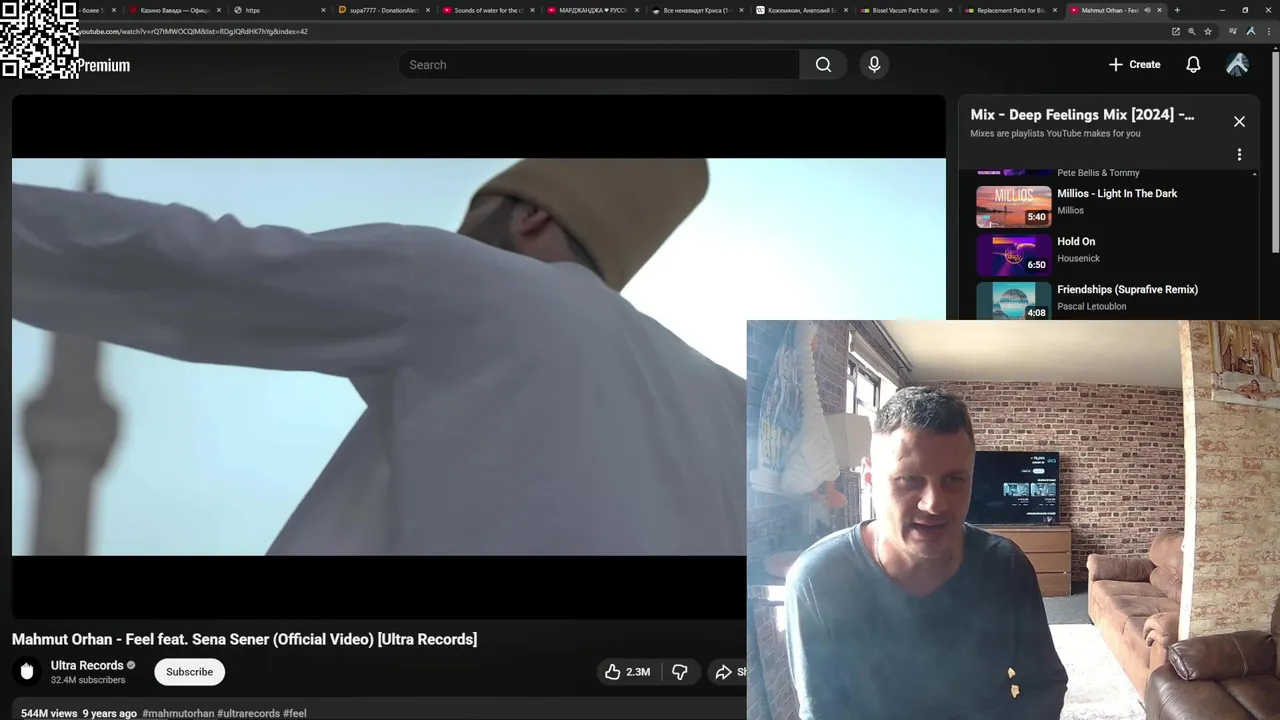The width and height of the screenshot is (1280, 720).
Task: Click the address bar URL
Action: click(193, 32)
